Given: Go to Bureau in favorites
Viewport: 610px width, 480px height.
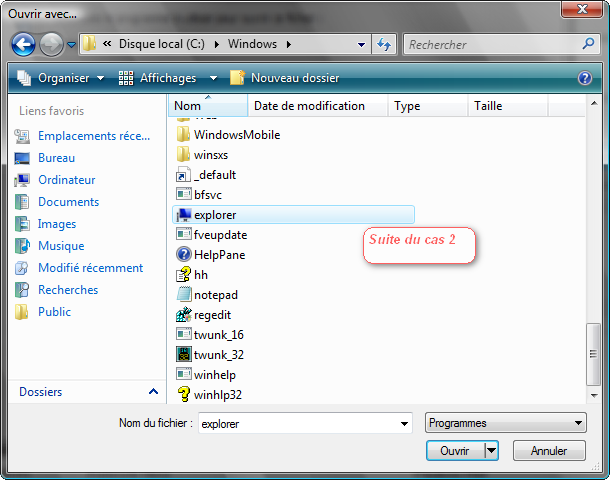Looking at the screenshot, I should click(x=56, y=158).
